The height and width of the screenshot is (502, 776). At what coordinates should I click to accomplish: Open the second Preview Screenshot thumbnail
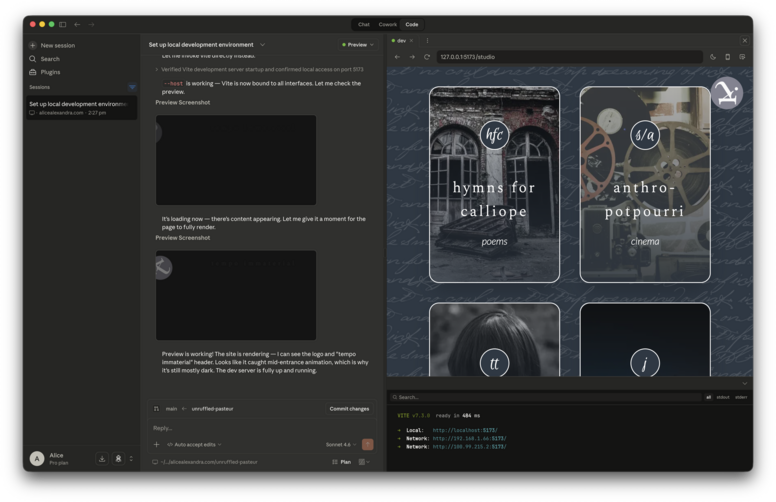236,295
